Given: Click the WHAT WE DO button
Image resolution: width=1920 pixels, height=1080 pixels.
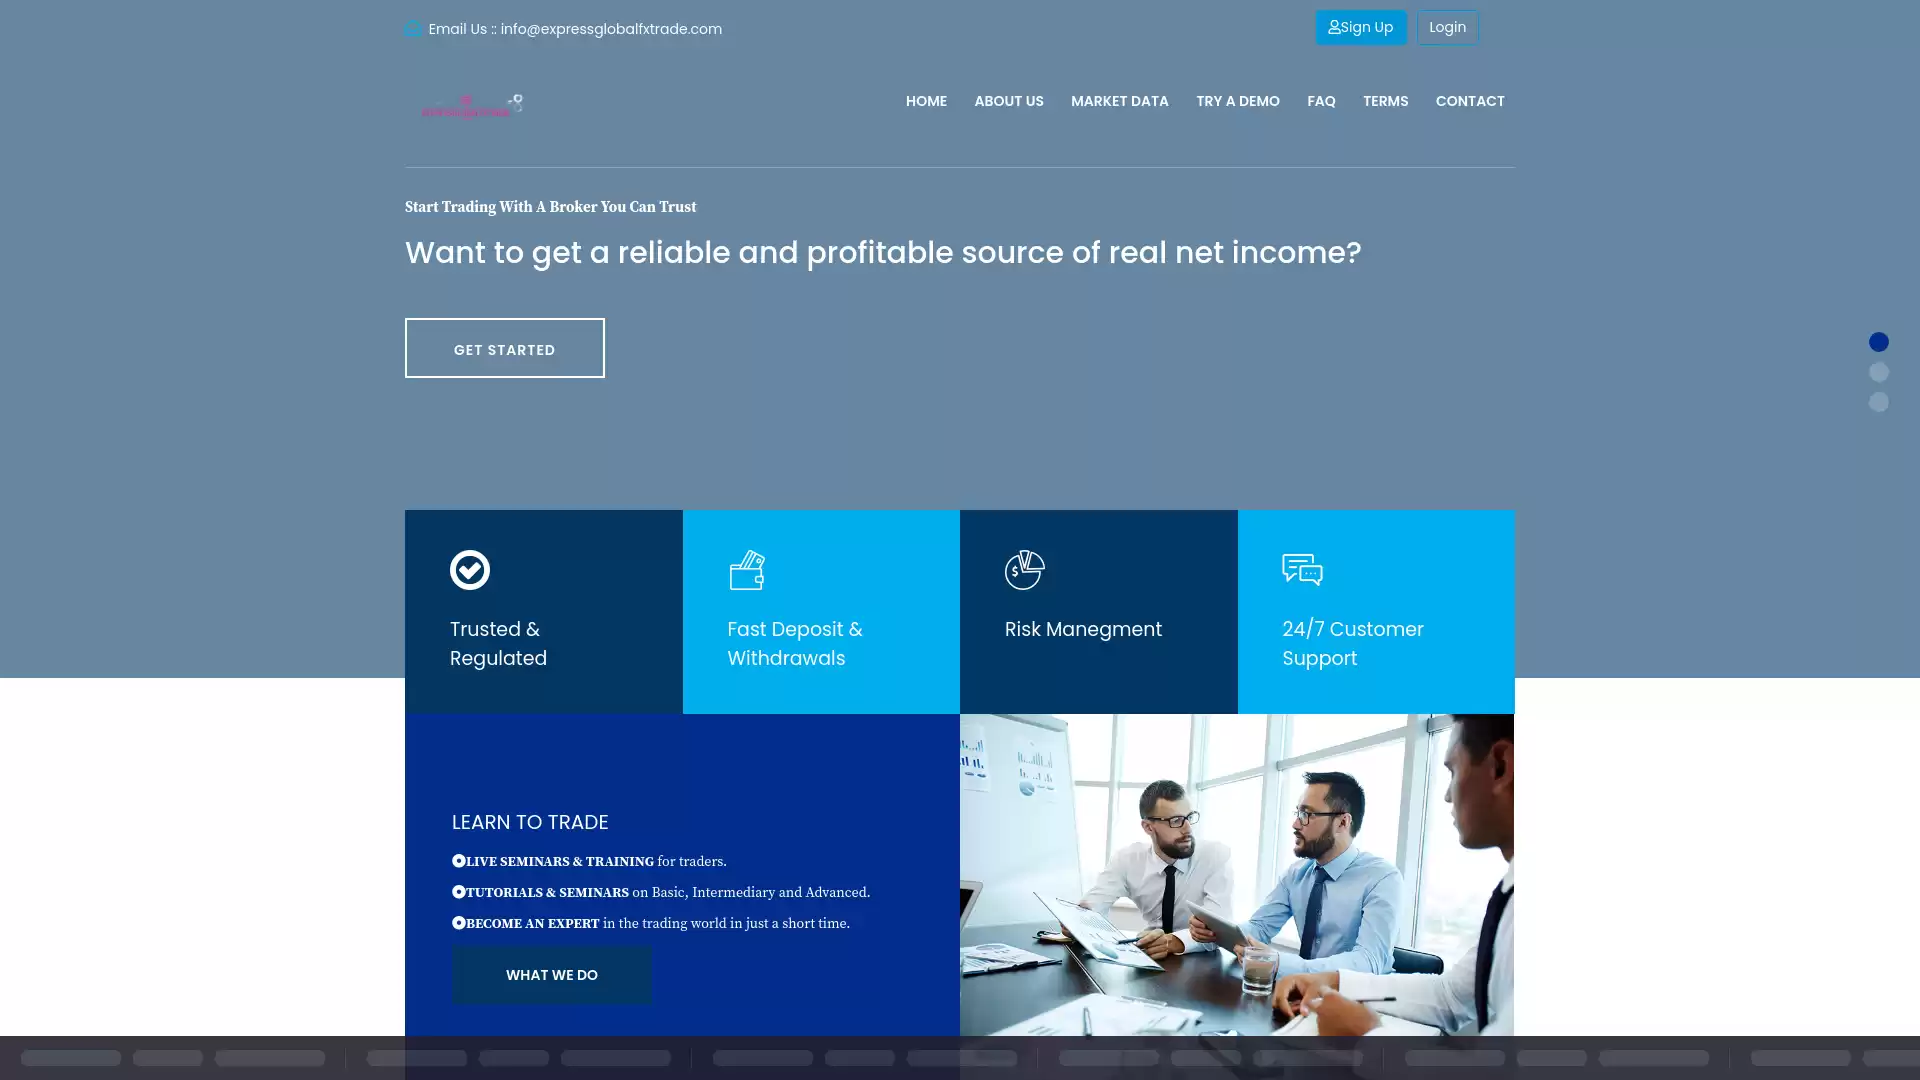Looking at the screenshot, I should [551, 976].
